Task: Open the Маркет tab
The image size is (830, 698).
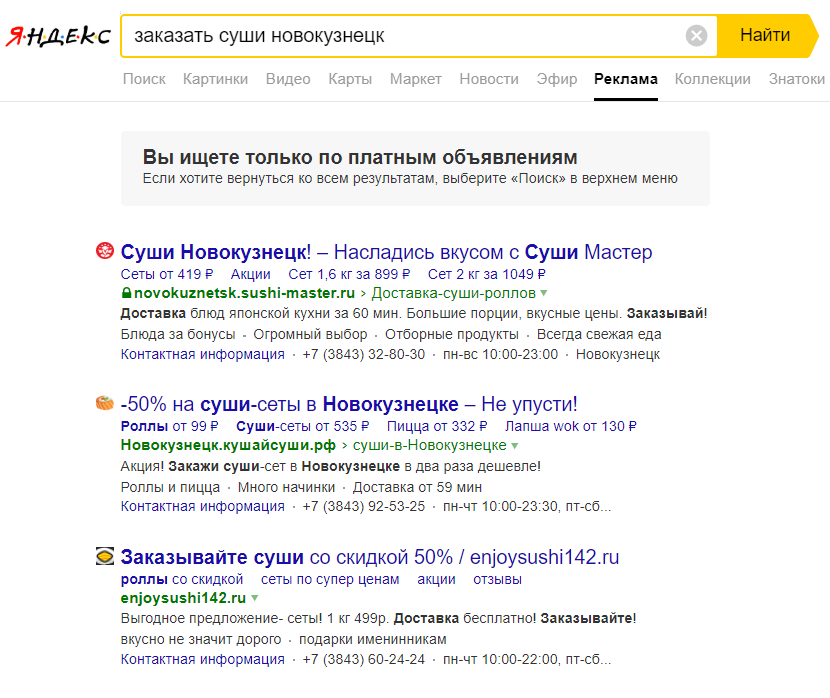Action: coord(416,79)
